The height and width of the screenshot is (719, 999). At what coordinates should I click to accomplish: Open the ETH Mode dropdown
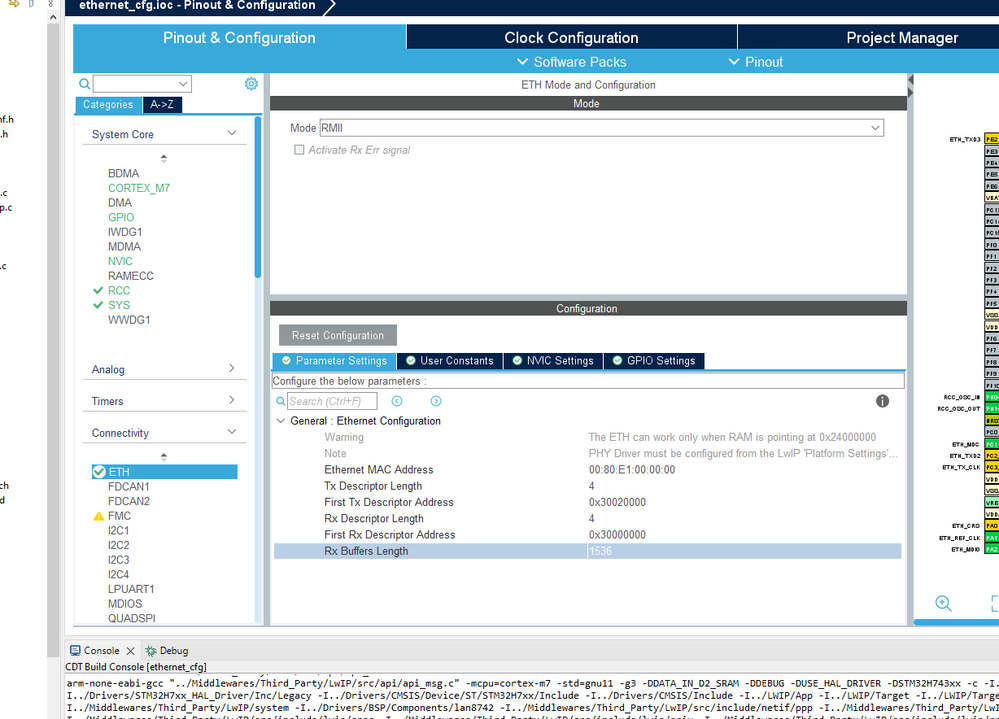601,128
